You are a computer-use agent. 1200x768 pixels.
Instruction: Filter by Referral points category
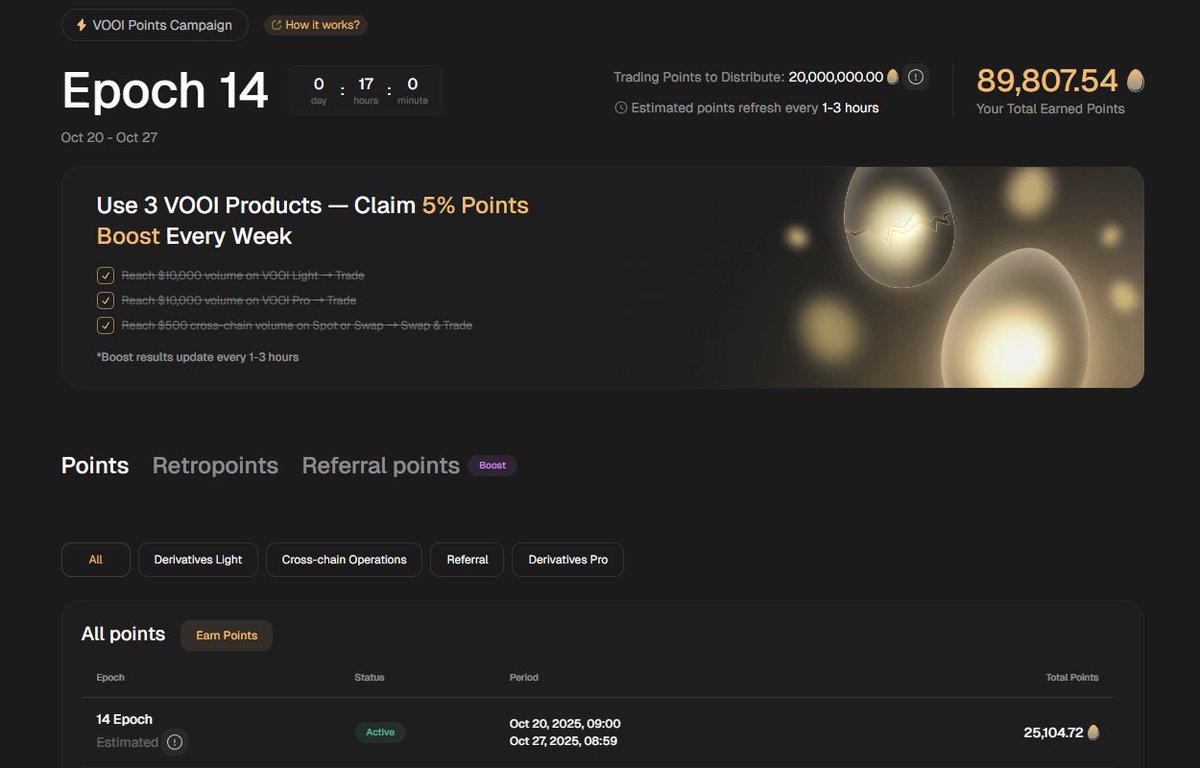pos(467,560)
